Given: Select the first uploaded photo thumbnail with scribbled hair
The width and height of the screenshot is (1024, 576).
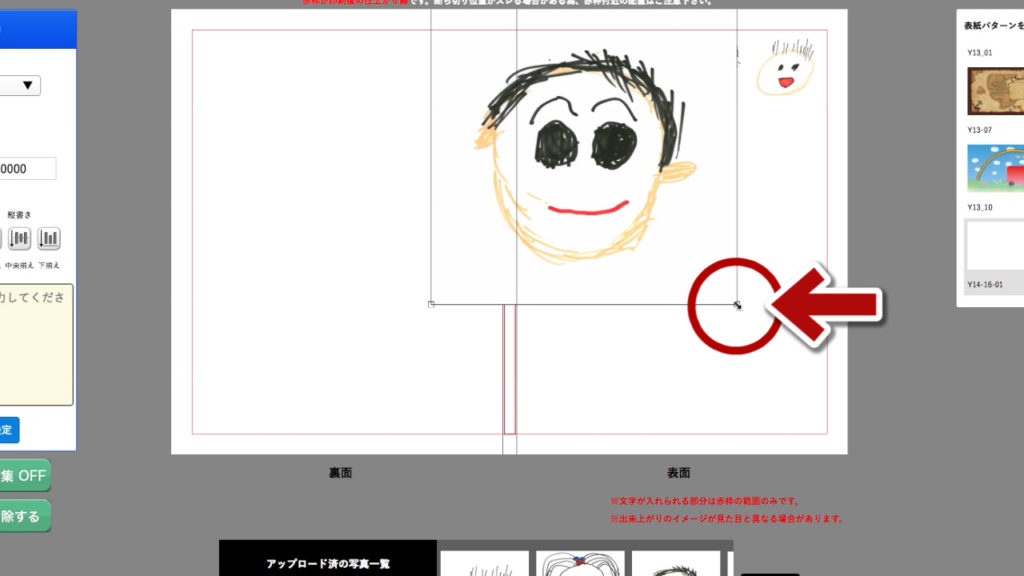Looking at the screenshot, I should pyautogui.click(x=485, y=564).
